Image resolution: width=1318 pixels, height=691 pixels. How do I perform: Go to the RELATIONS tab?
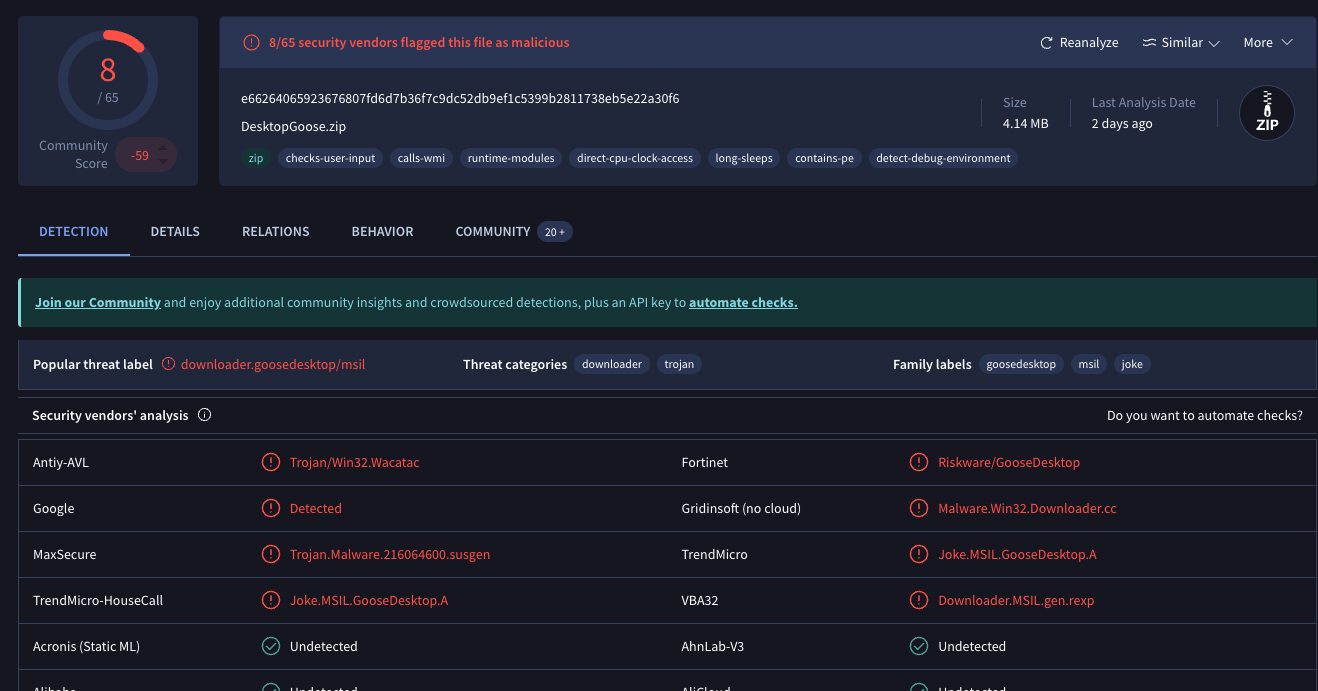[x=275, y=231]
